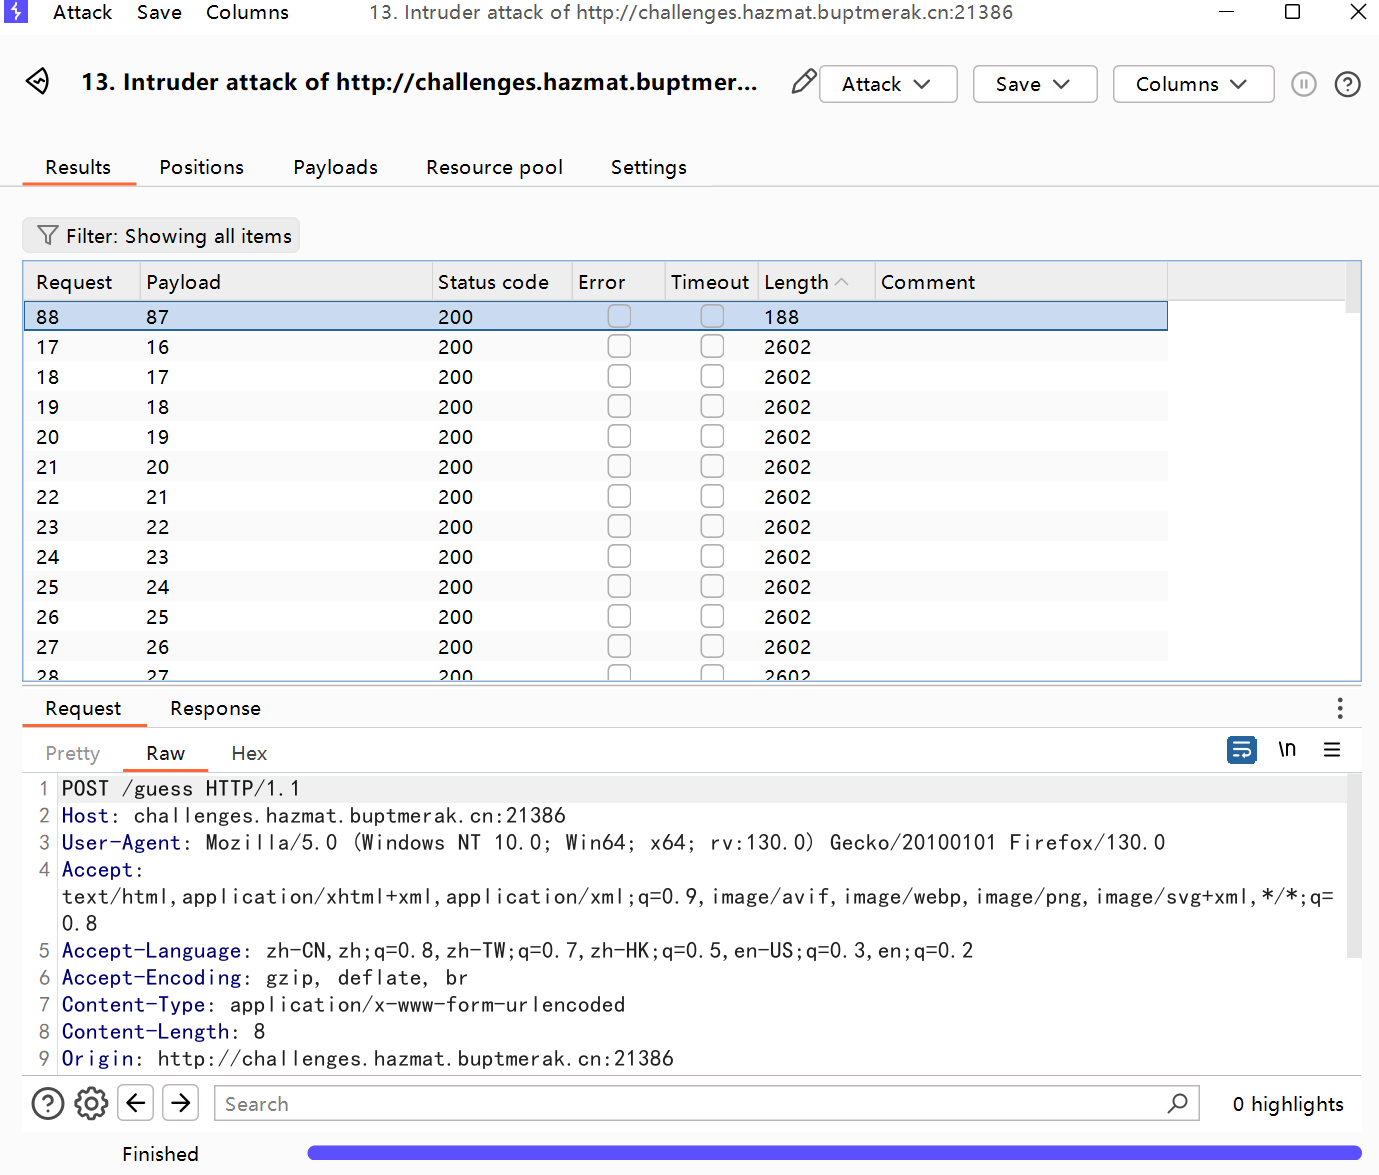
Task: Pause the attack with the pause icon
Action: point(1304,84)
